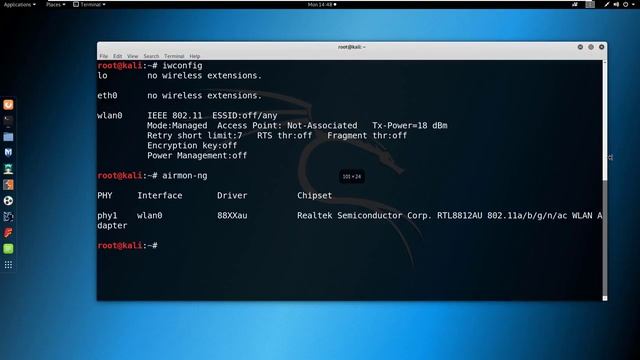
Task: Open the Terminal app menu in top bar
Action: pyautogui.click(x=89, y=4)
